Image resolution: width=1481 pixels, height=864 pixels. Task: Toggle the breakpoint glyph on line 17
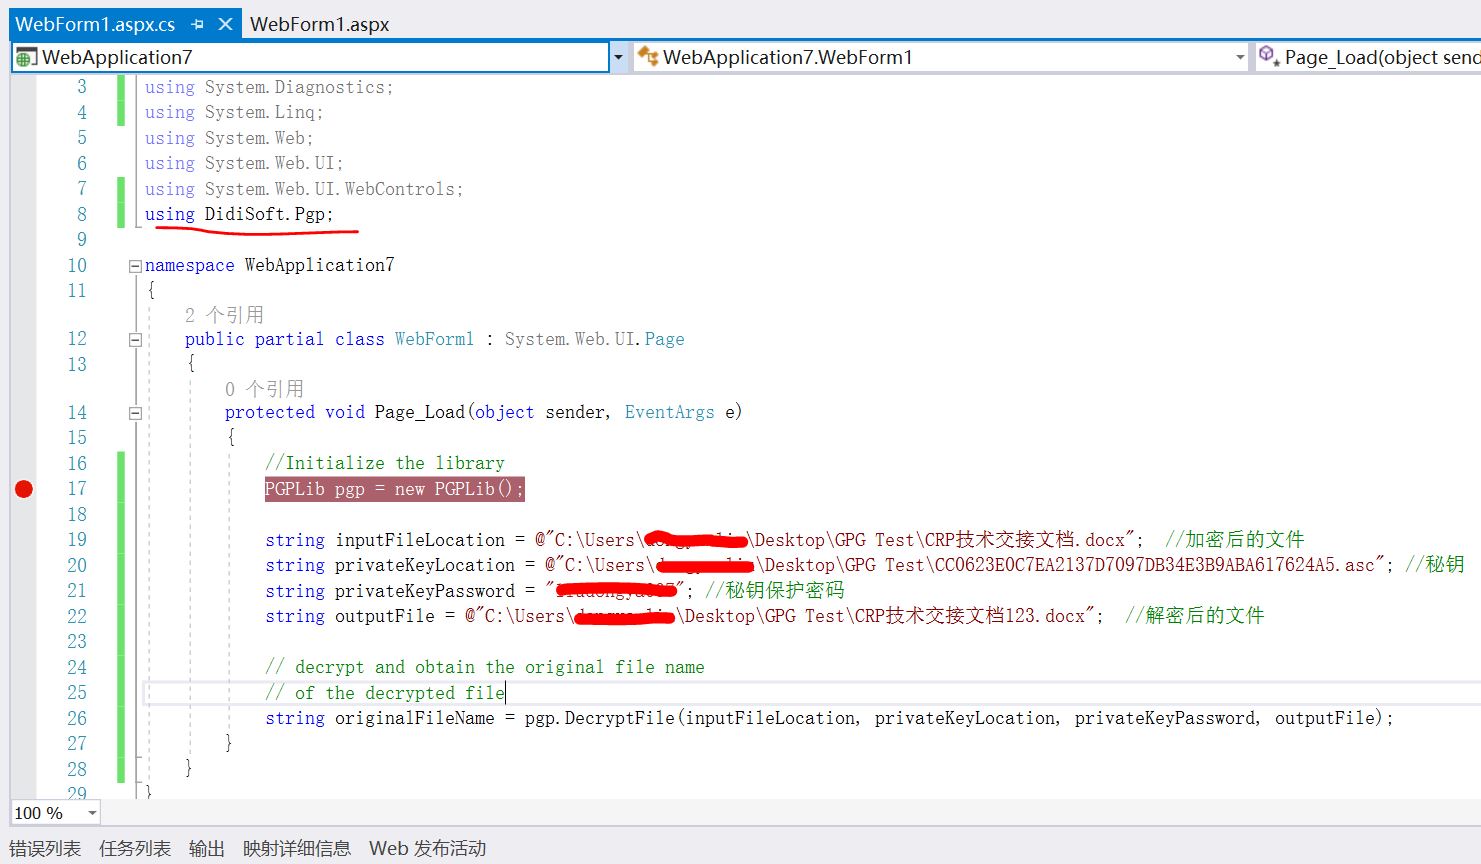[22, 489]
